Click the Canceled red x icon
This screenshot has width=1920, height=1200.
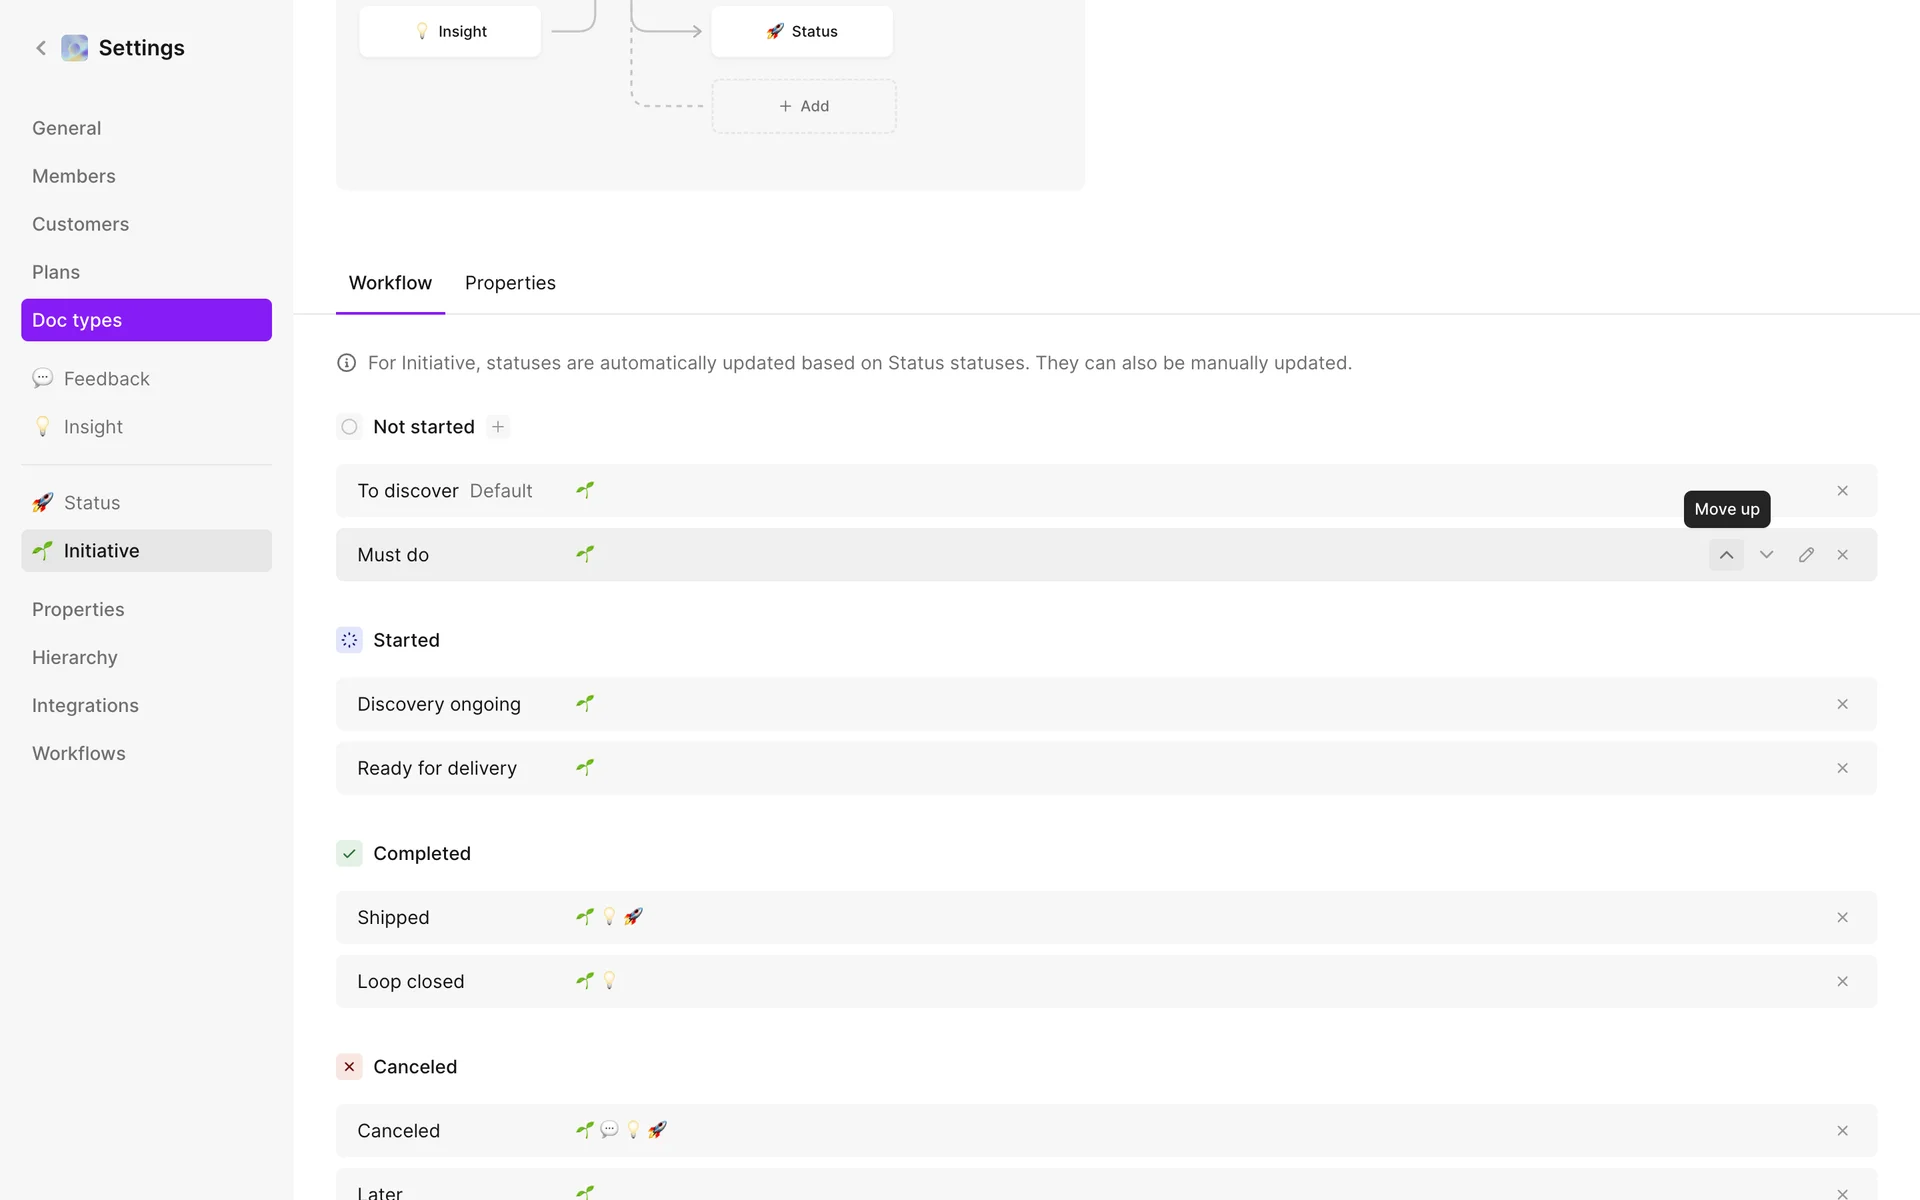pyautogui.click(x=349, y=1067)
